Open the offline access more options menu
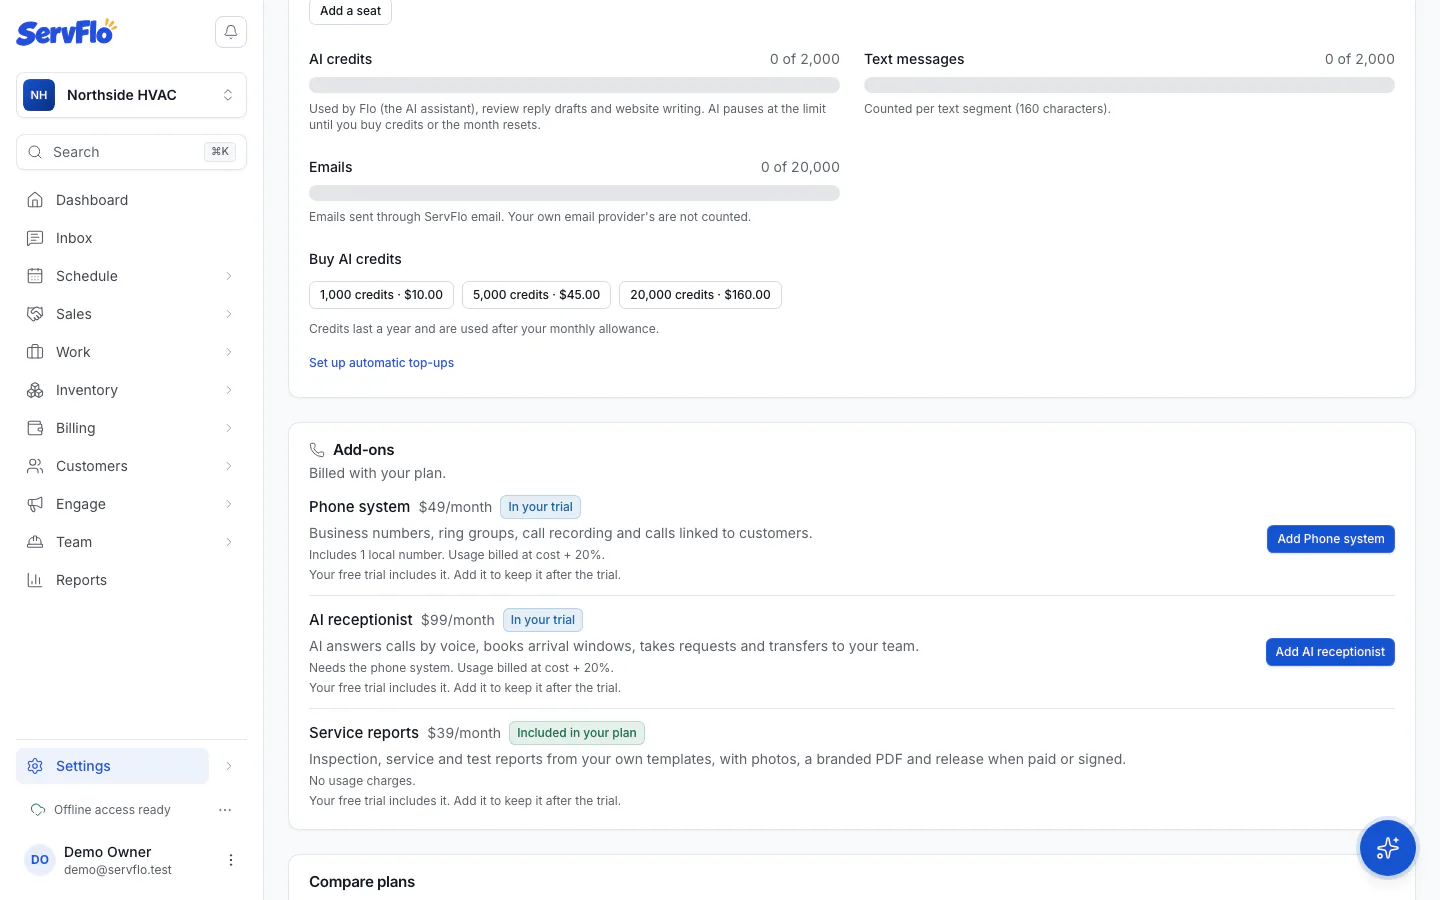1440x900 pixels. (225, 810)
